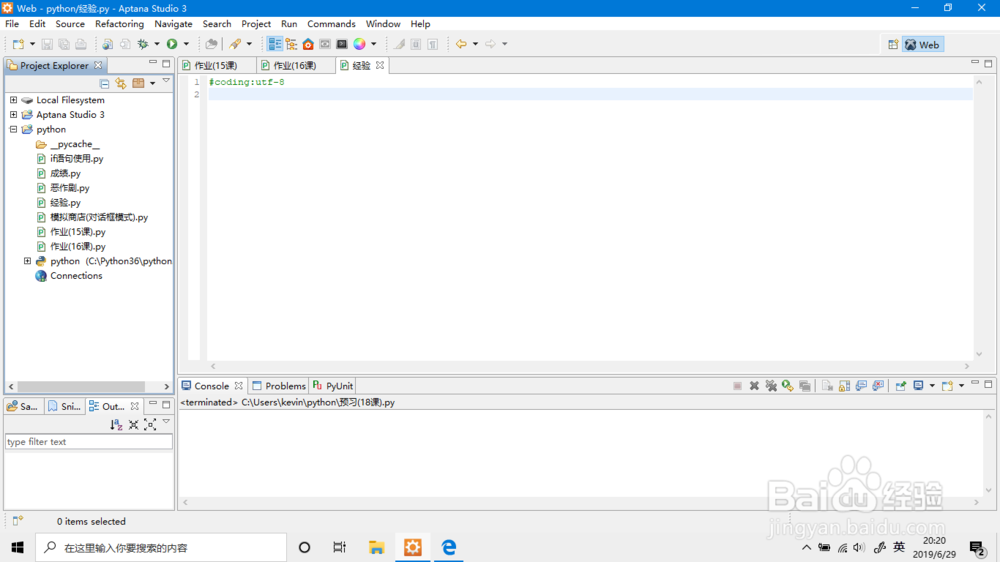1000x562 pixels.
Task: Click the Debug bug icon
Action: click(143, 44)
